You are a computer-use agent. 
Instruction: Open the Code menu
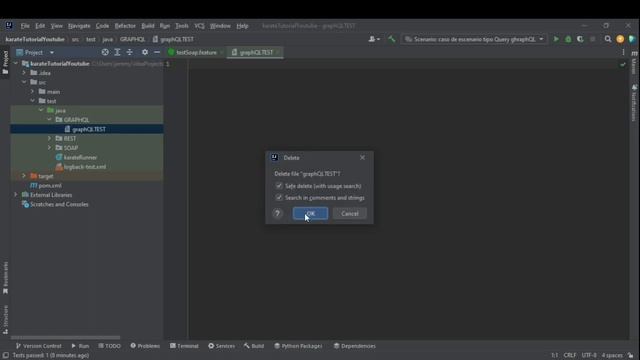(102, 26)
